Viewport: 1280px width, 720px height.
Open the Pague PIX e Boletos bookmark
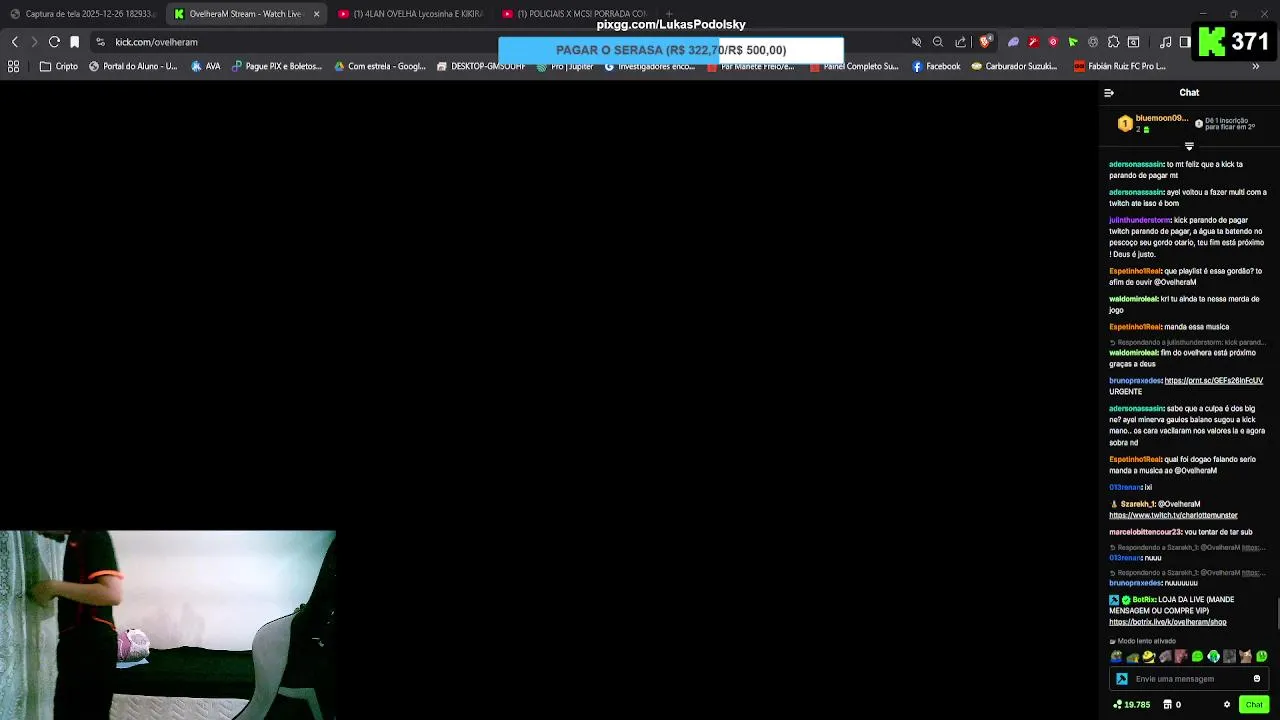tap(277, 66)
